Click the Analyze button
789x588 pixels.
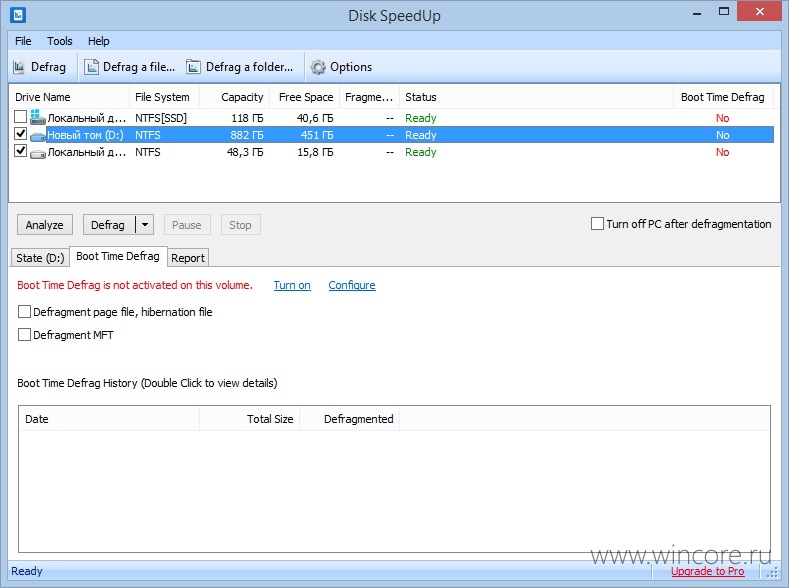click(x=45, y=225)
